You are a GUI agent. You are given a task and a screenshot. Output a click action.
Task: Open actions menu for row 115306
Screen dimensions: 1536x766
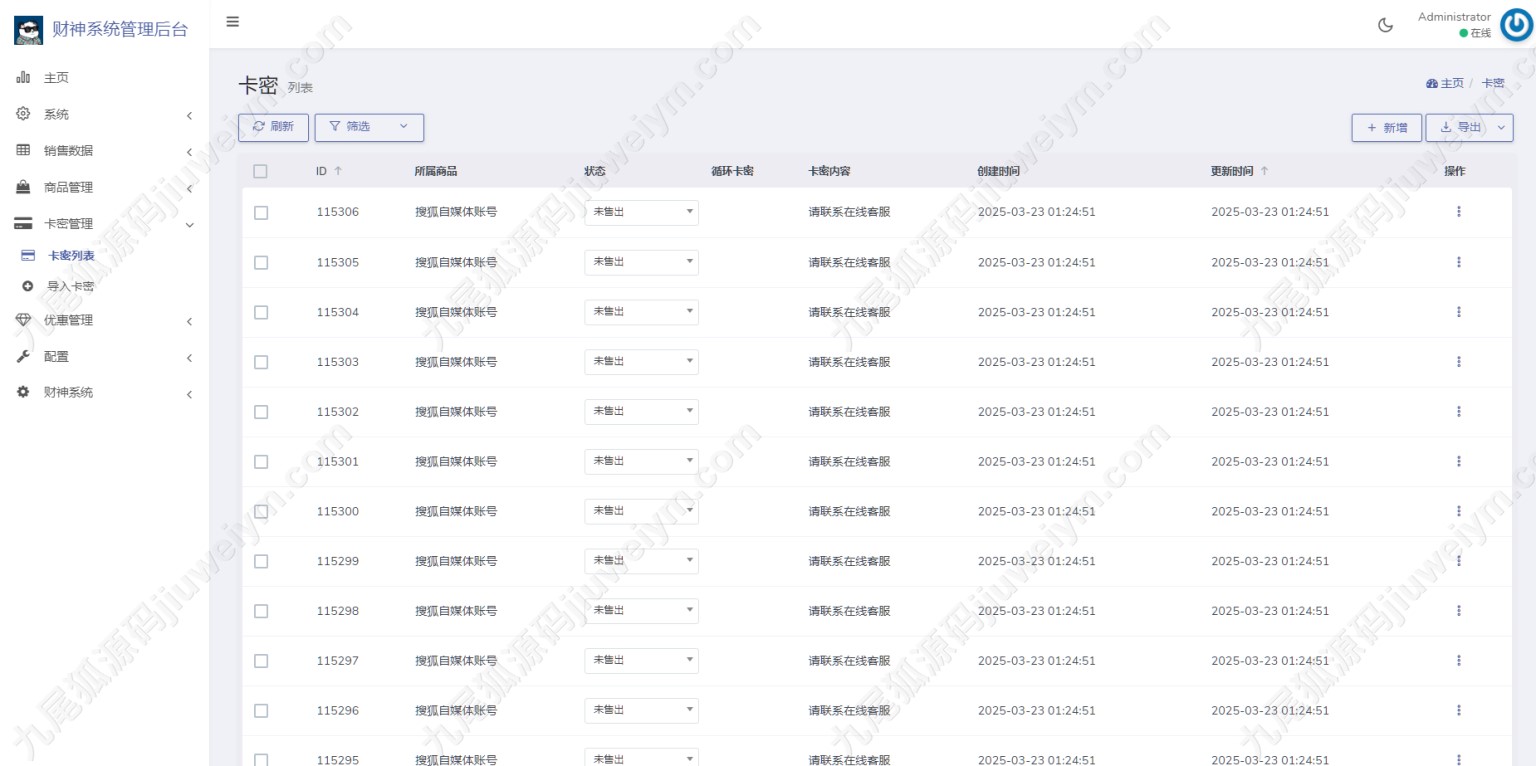coord(1458,212)
